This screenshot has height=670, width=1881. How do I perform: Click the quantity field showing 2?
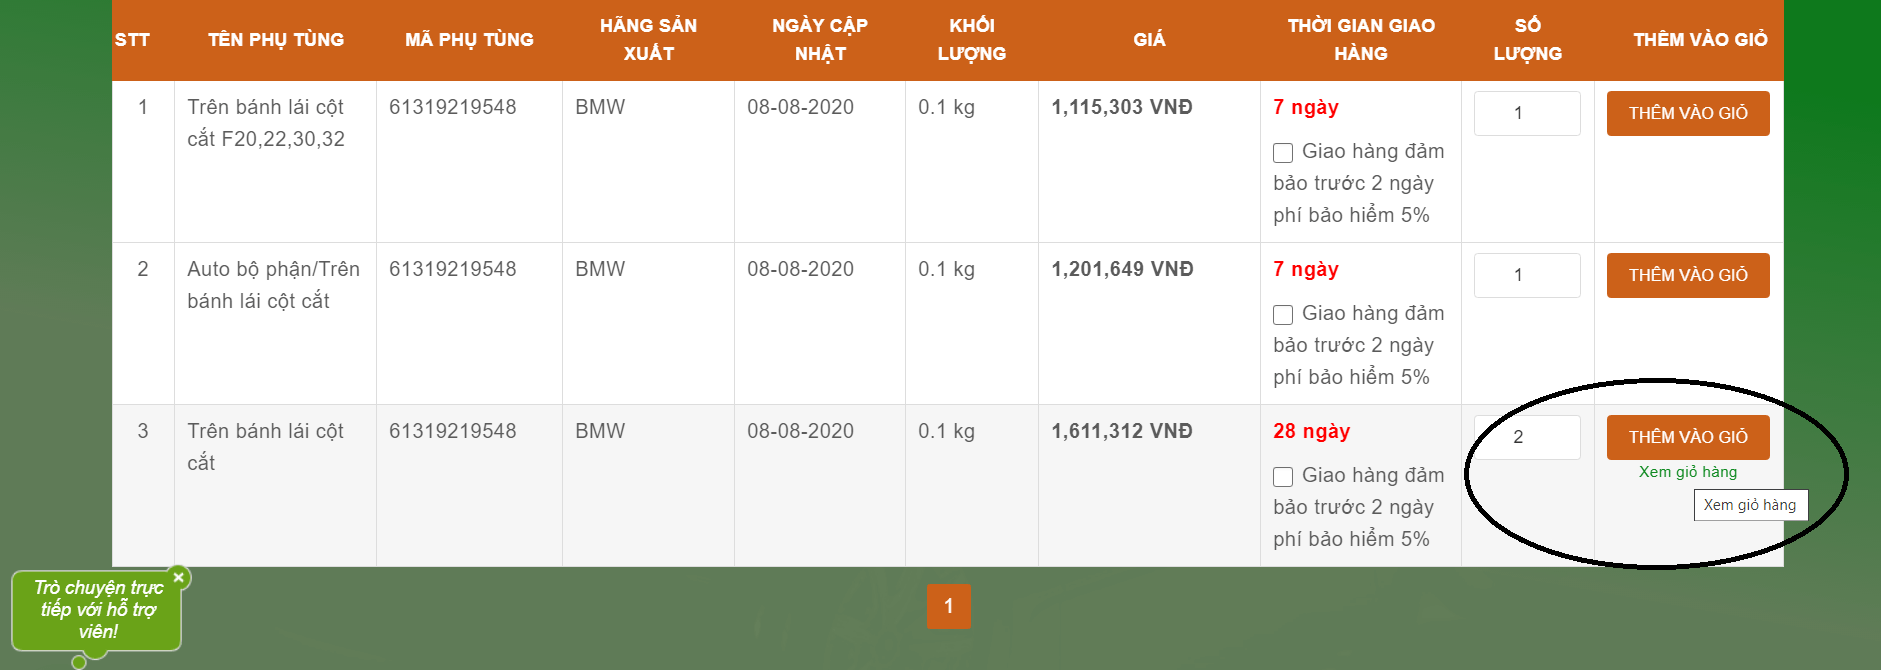pyautogui.click(x=1526, y=438)
